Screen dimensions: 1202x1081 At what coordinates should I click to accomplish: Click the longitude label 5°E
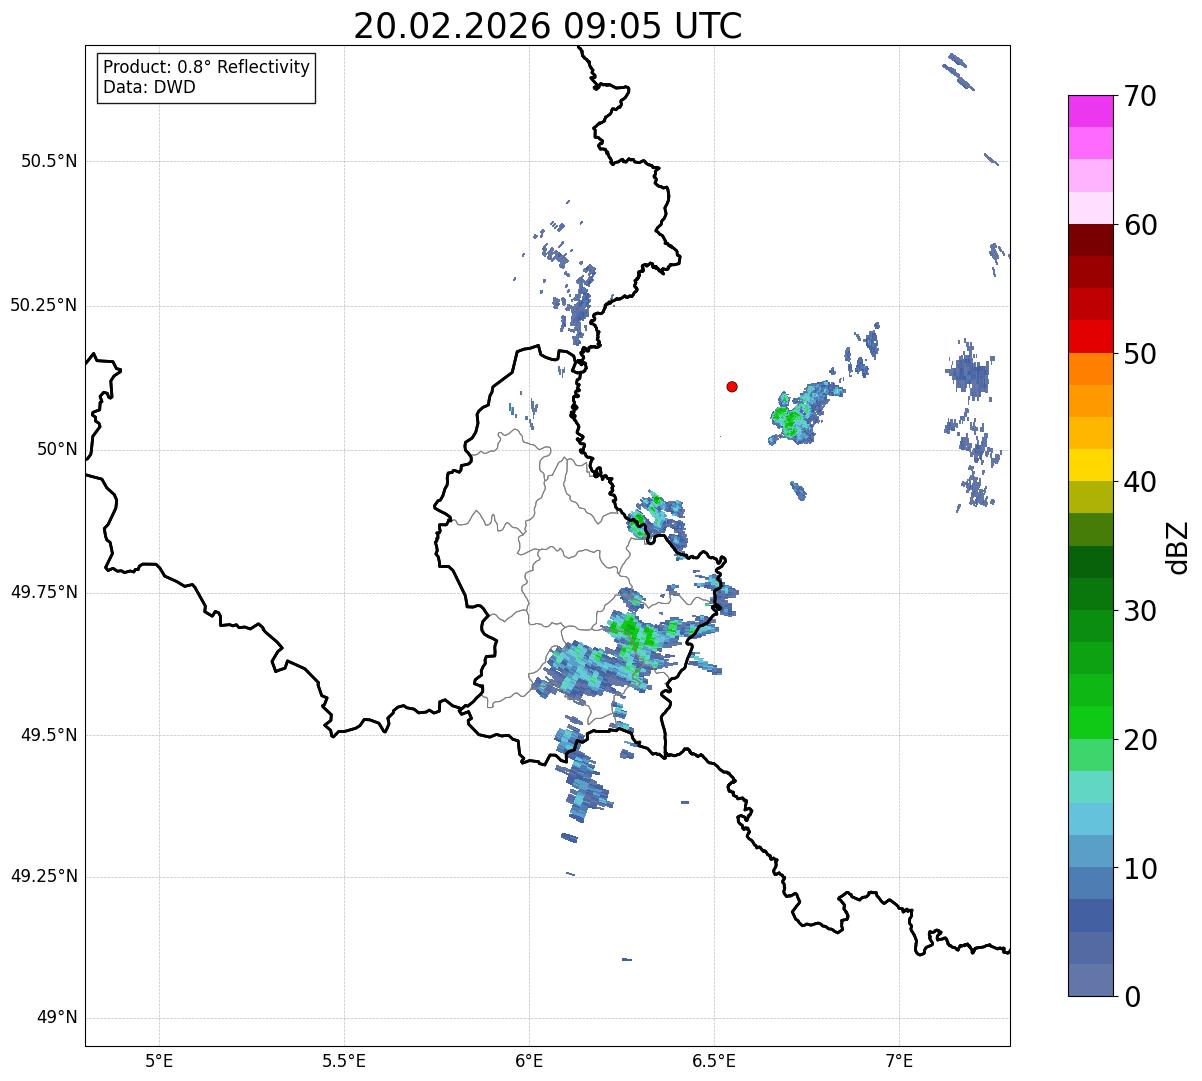(x=159, y=1060)
